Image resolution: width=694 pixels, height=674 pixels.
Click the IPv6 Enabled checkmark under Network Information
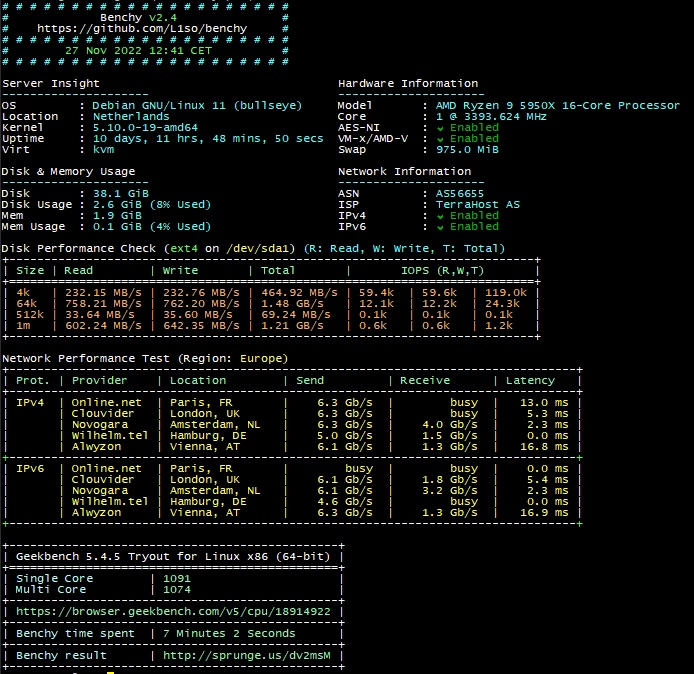click(x=442, y=226)
